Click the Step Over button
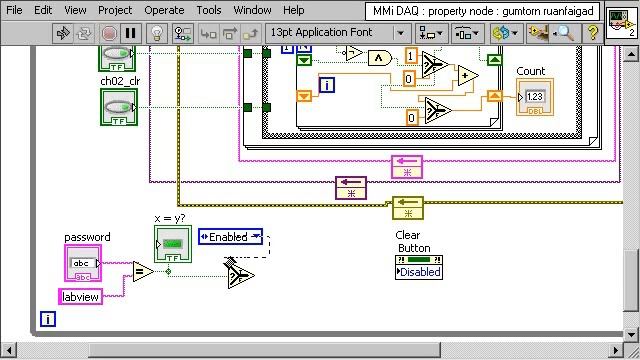The image size is (640, 360). (x=230, y=33)
